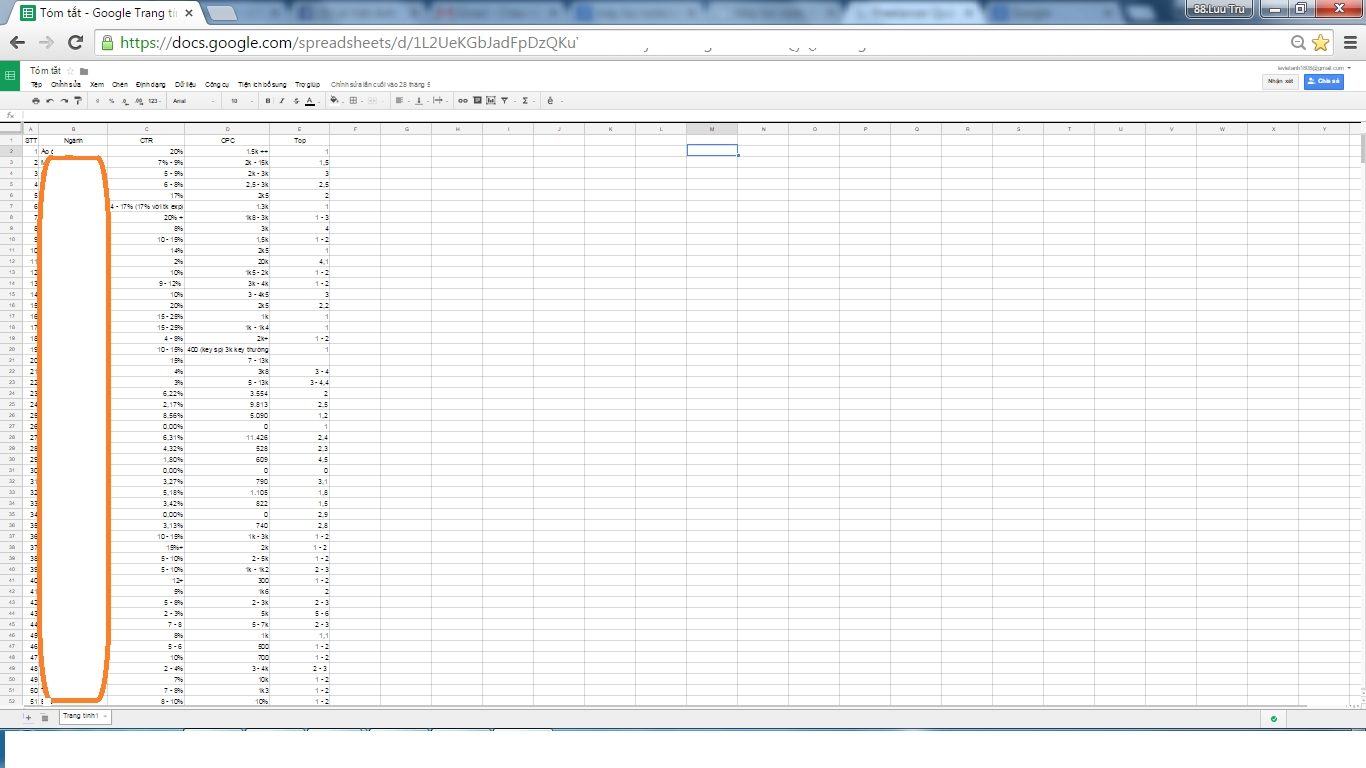Open the text wrapping dropdown
This screenshot has width=1366, height=768.
point(439,101)
